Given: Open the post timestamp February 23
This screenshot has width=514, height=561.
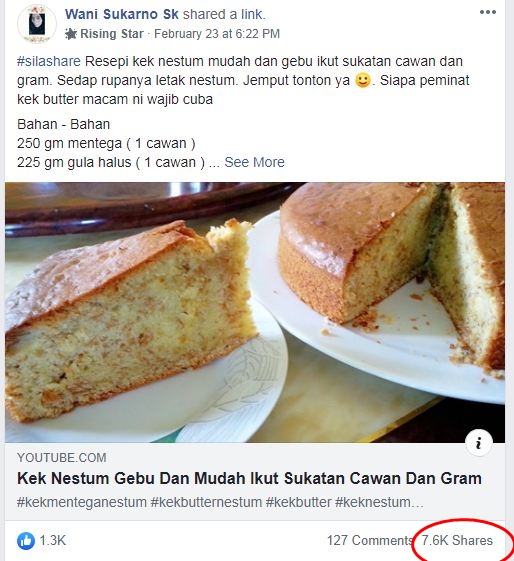Looking at the screenshot, I should click(x=217, y=34).
